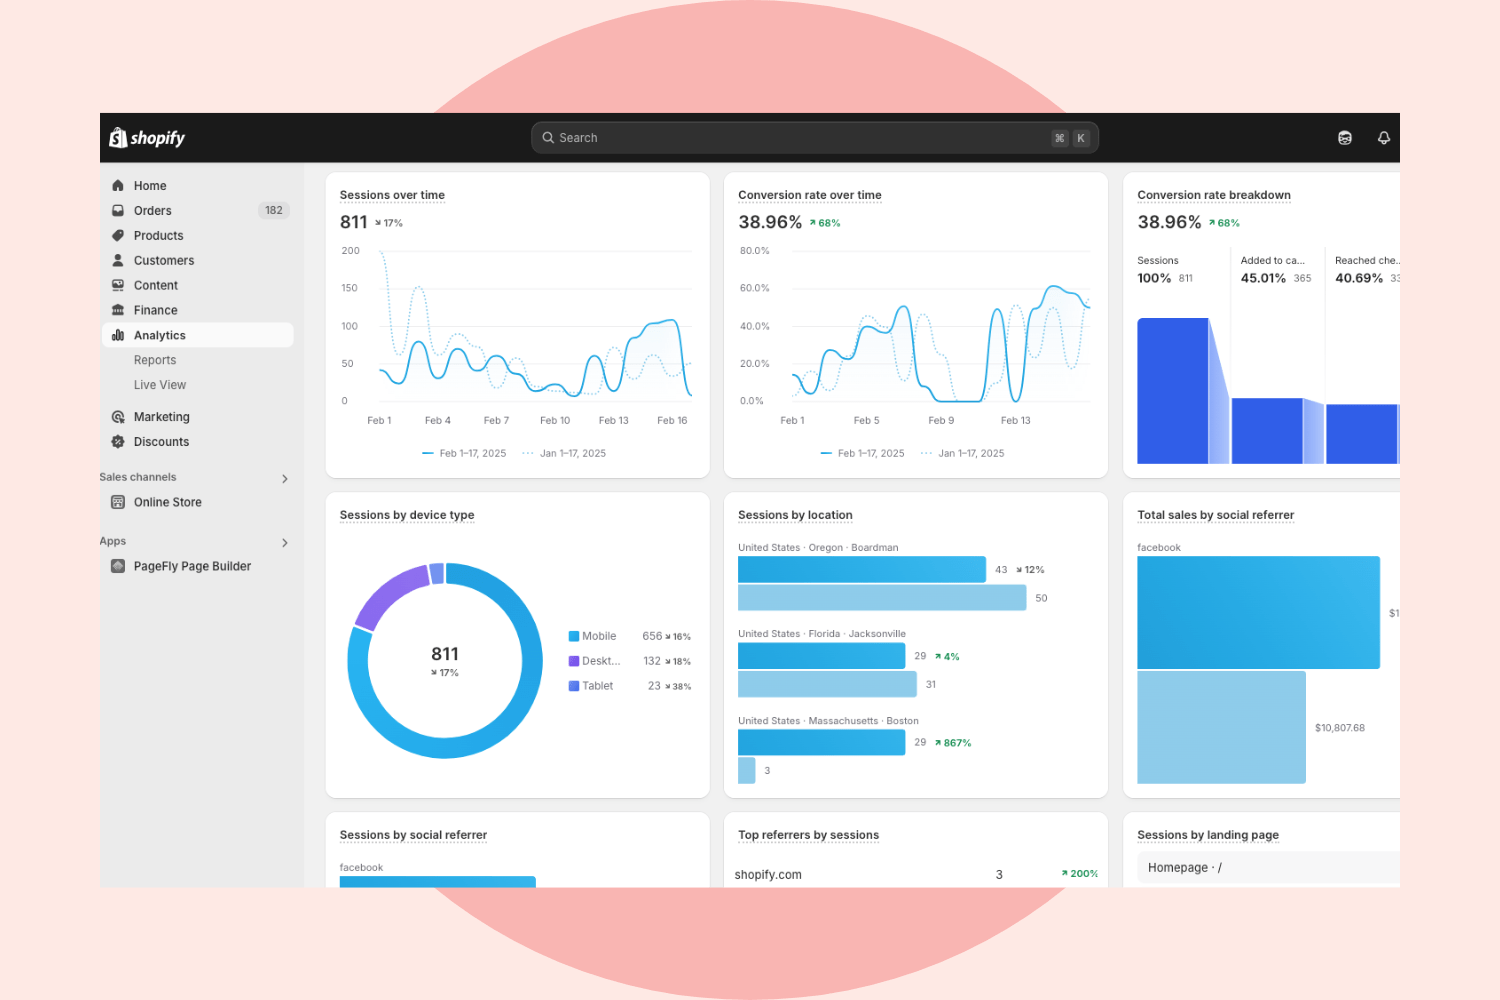Select the Homepage landing page row
Screen dimensions: 1500x1000
pyautogui.click(x=1268, y=868)
